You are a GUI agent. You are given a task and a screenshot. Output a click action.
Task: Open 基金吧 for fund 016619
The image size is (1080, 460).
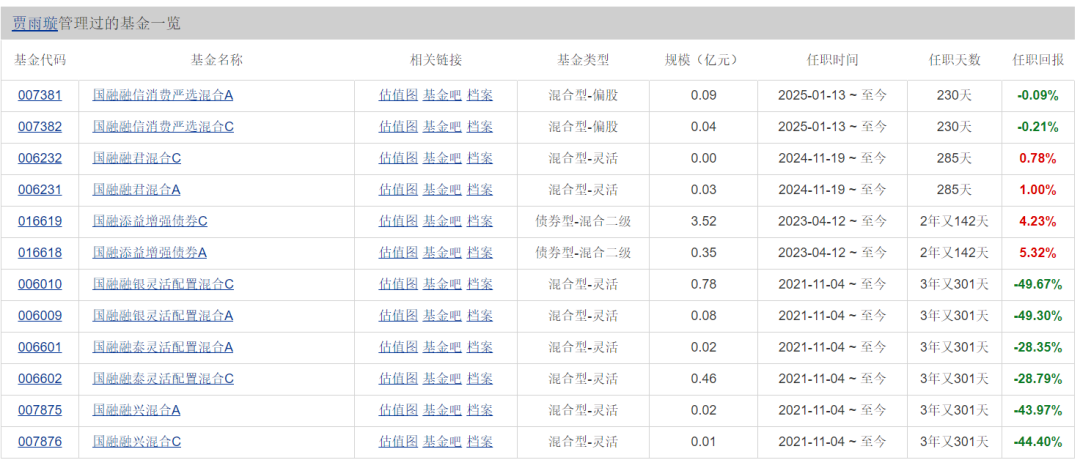tap(442, 221)
